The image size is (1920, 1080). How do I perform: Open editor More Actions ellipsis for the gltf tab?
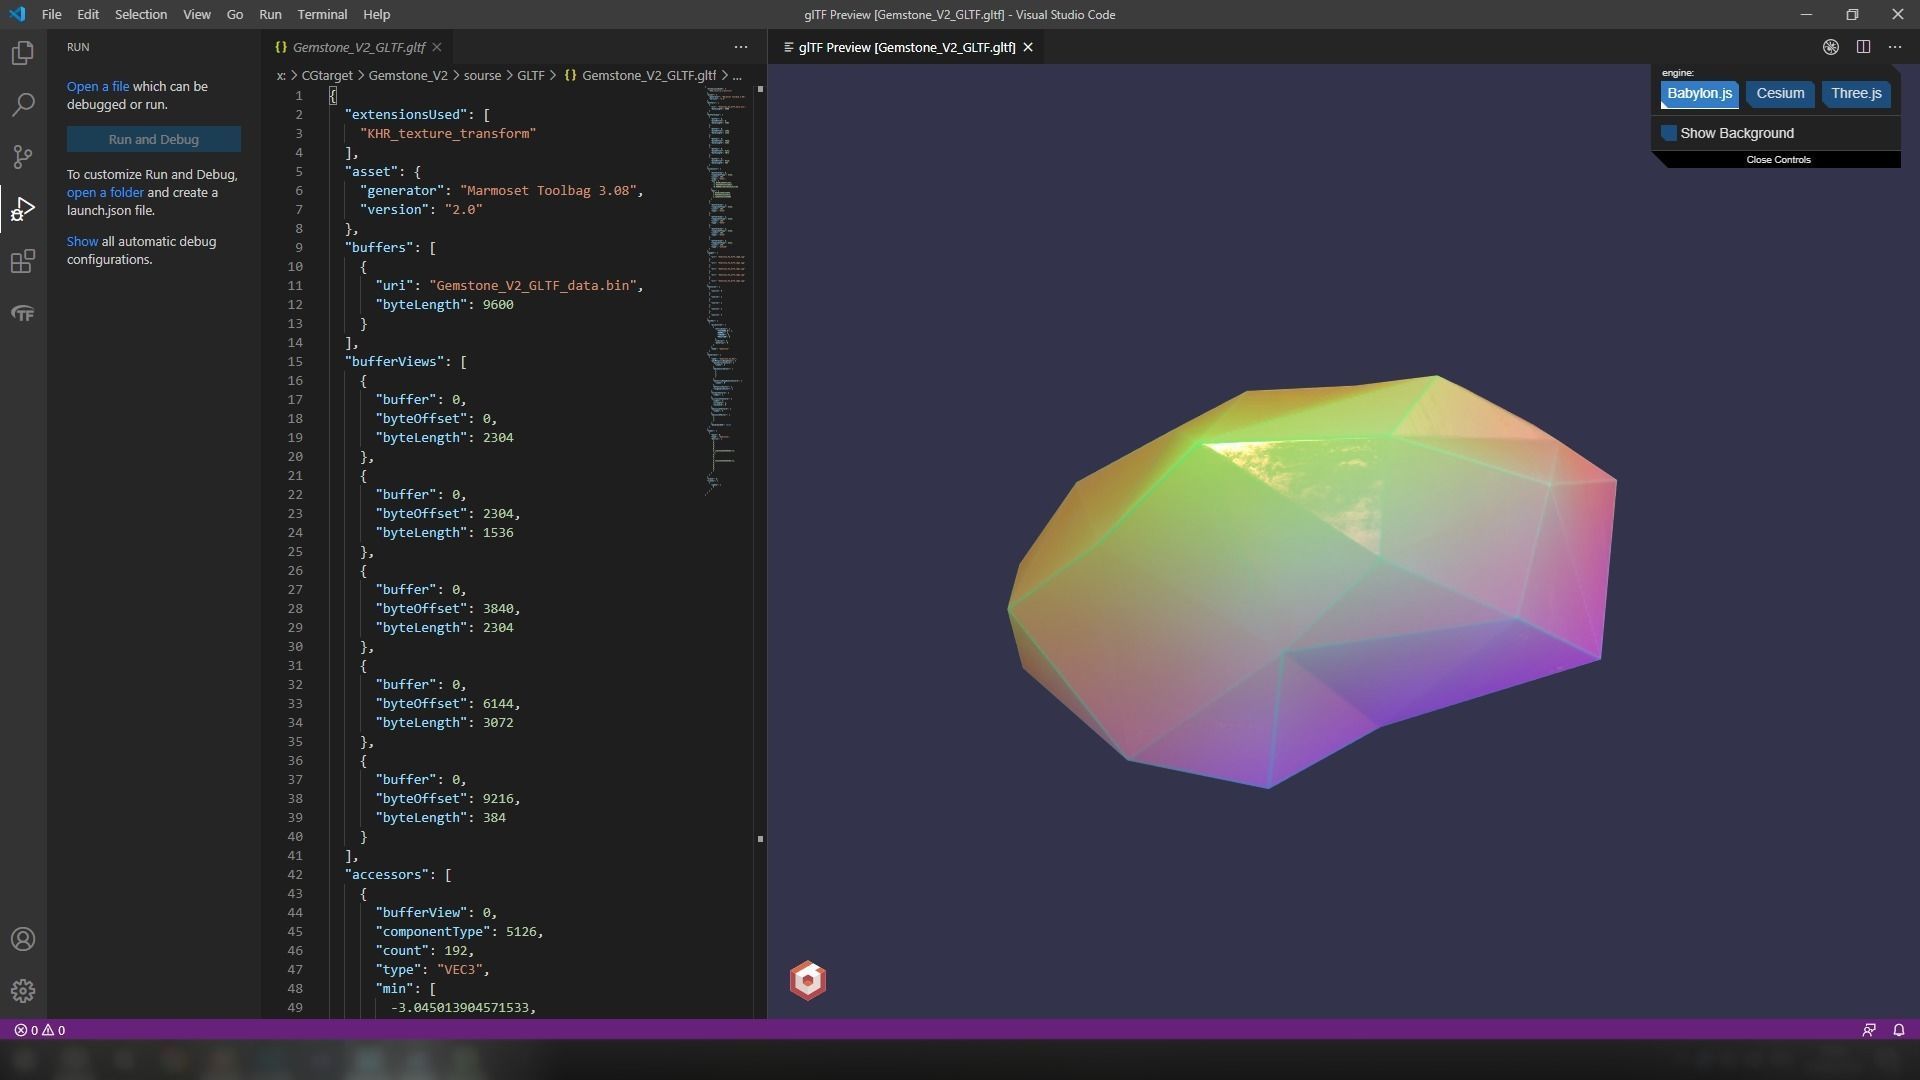point(740,47)
